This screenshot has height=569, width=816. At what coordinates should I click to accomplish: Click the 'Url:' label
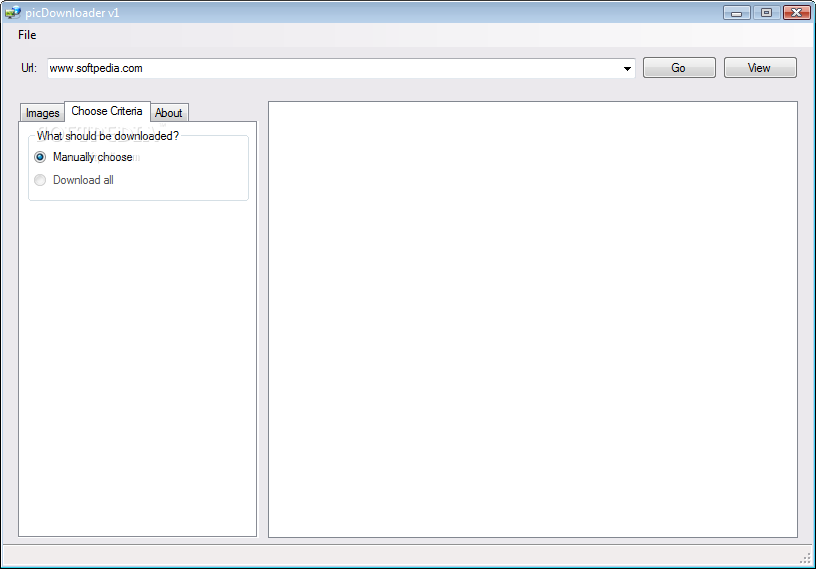pyautogui.click(x=29, y=68)
